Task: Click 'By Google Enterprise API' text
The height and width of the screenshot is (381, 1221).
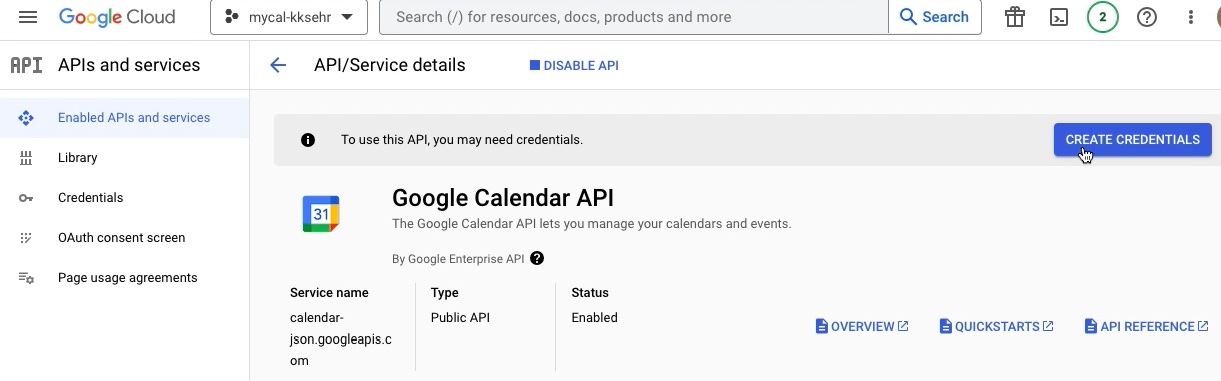Action: pyautogui.click(x=458, y=258)
